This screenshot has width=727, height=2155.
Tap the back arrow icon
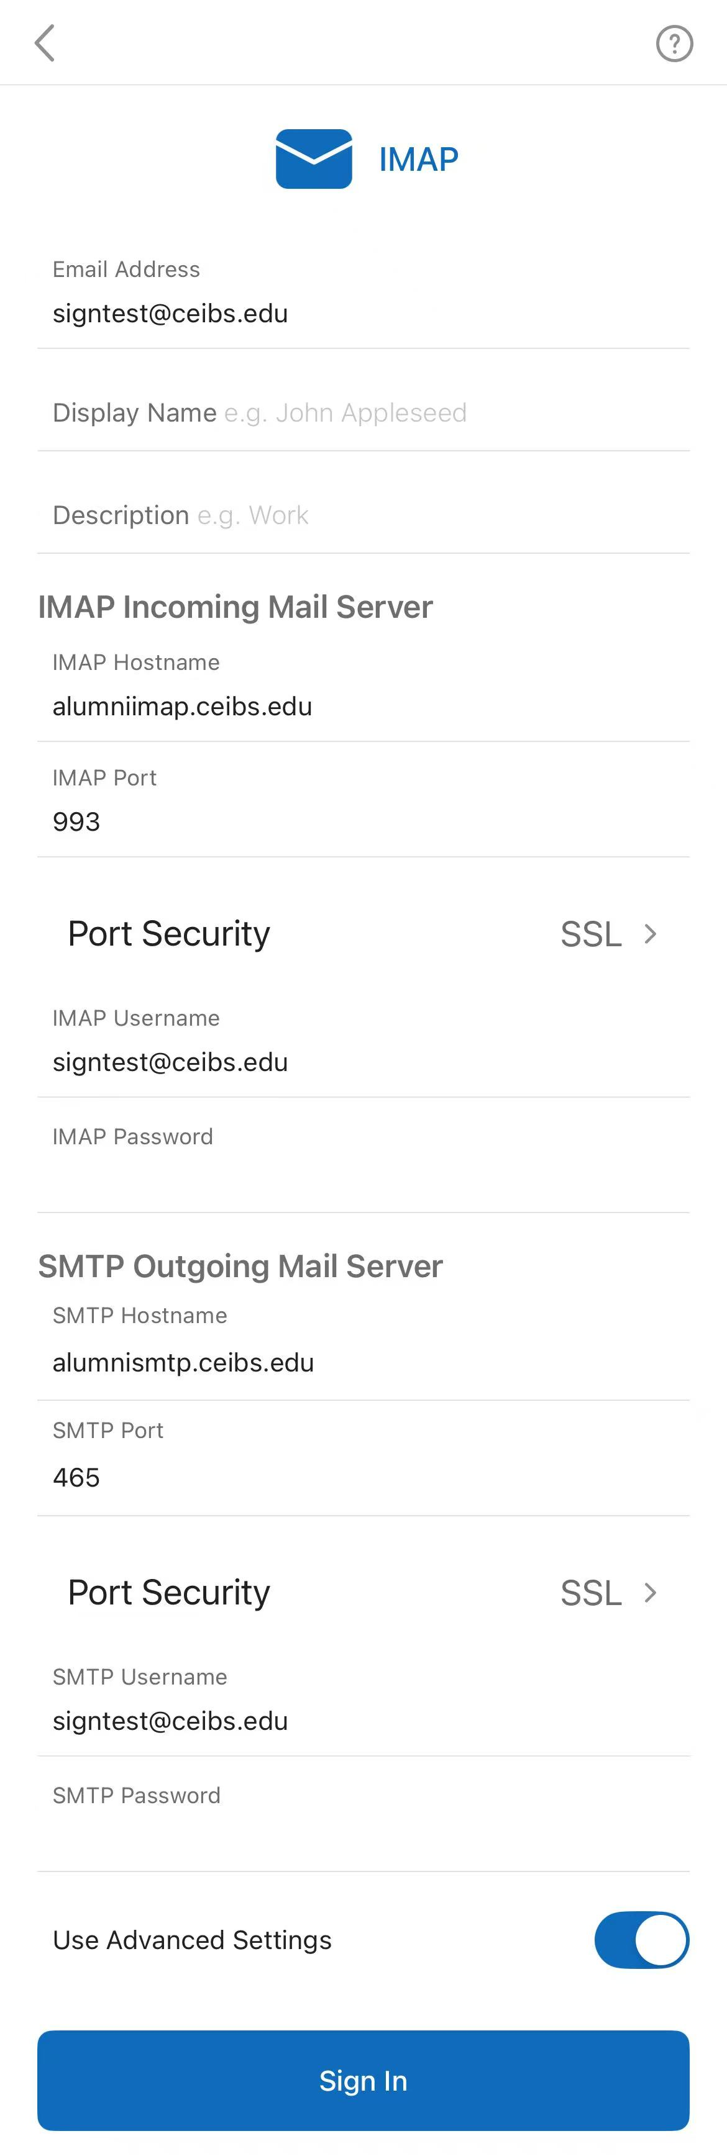click(x=45, y=43)
